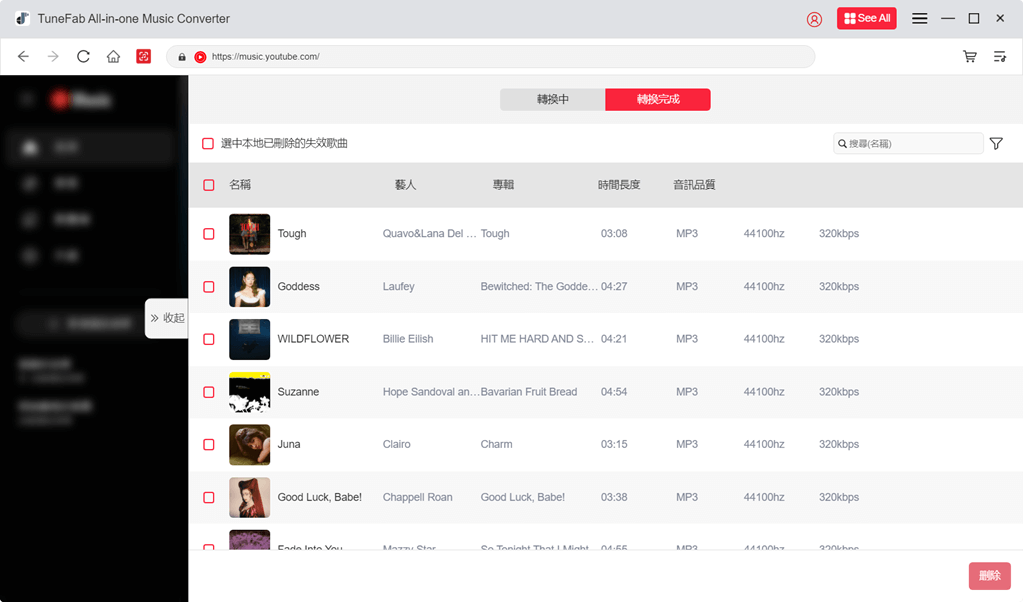Open the shopping cart icon
1024x602 pixels.
[x=970, y=56]
